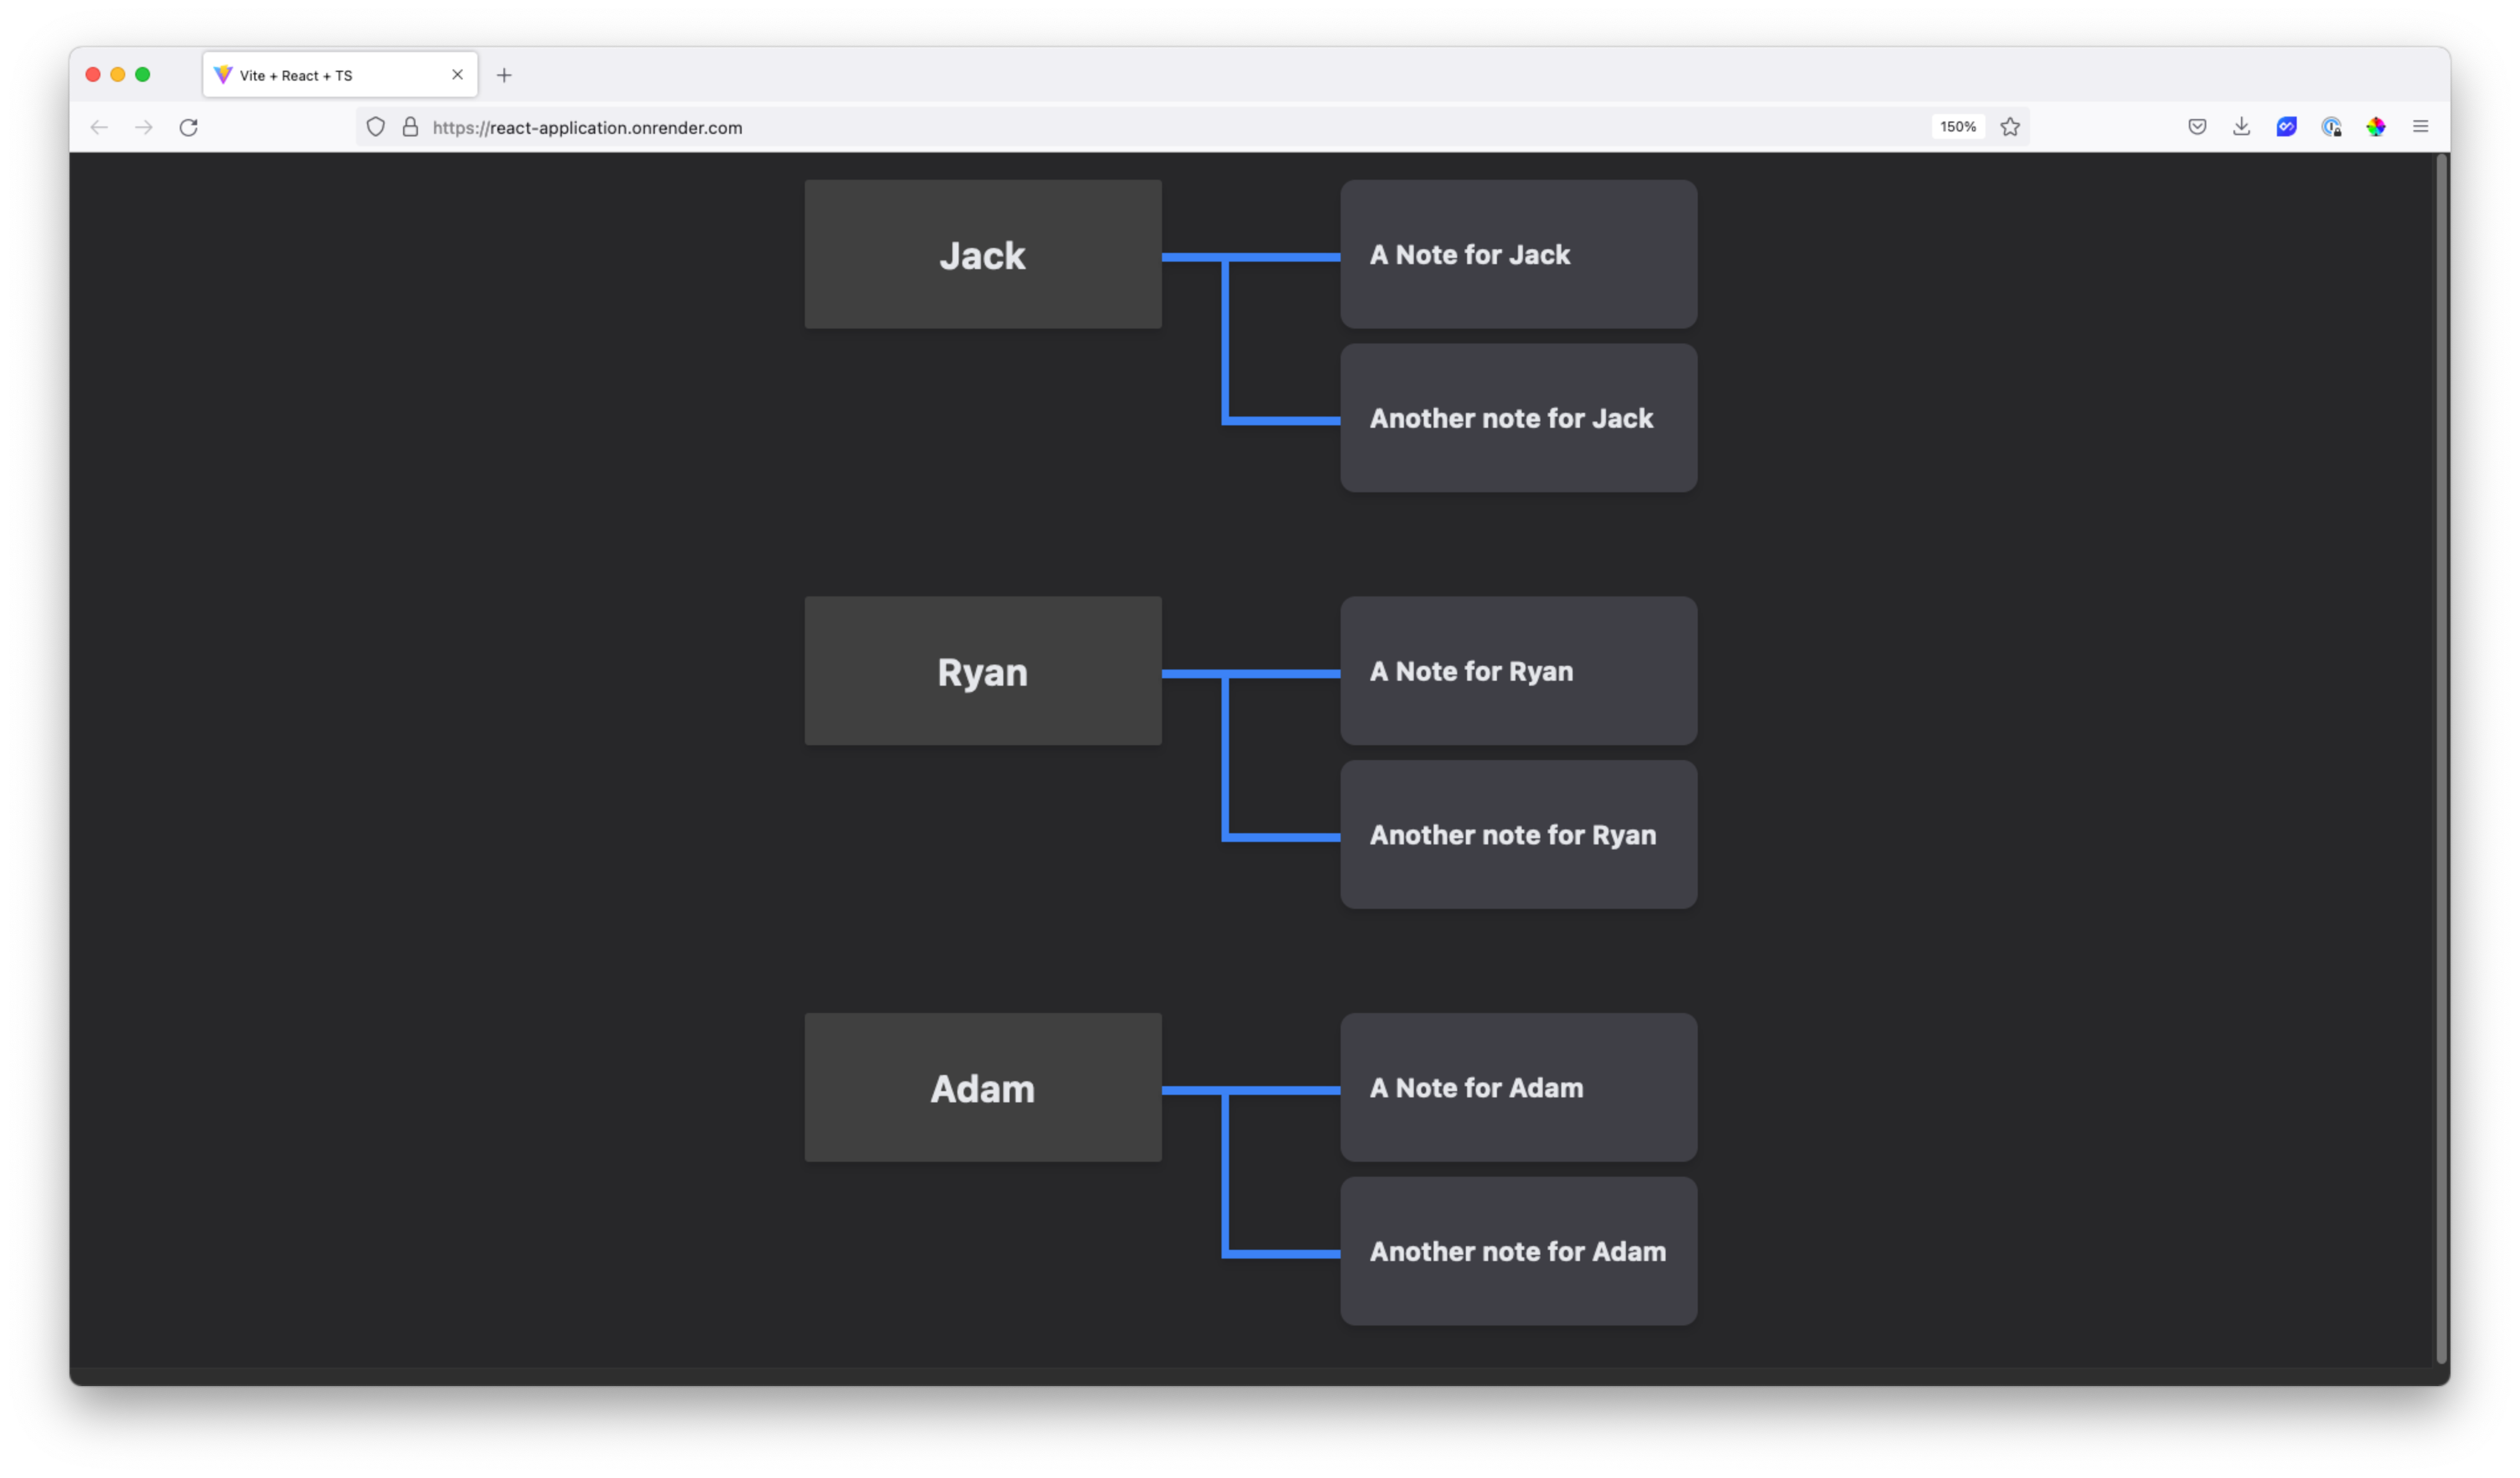The height and width of the screenshot is (1478, 2520).
Task: Reset the 150% zoom level indicator
Action: tap(1957, 127)
